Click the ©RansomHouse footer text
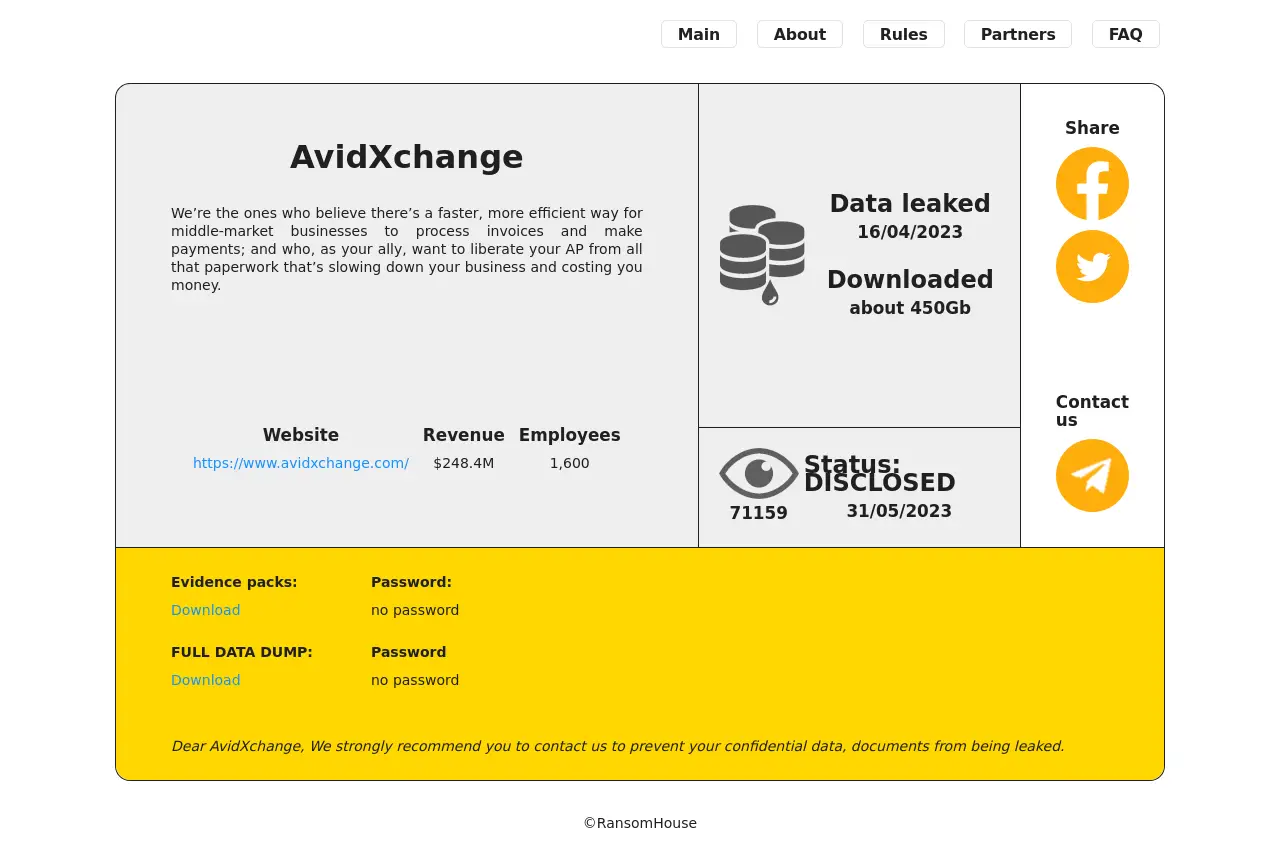The height and width of the screenshot is (850, 1280). tap(640, 823)
